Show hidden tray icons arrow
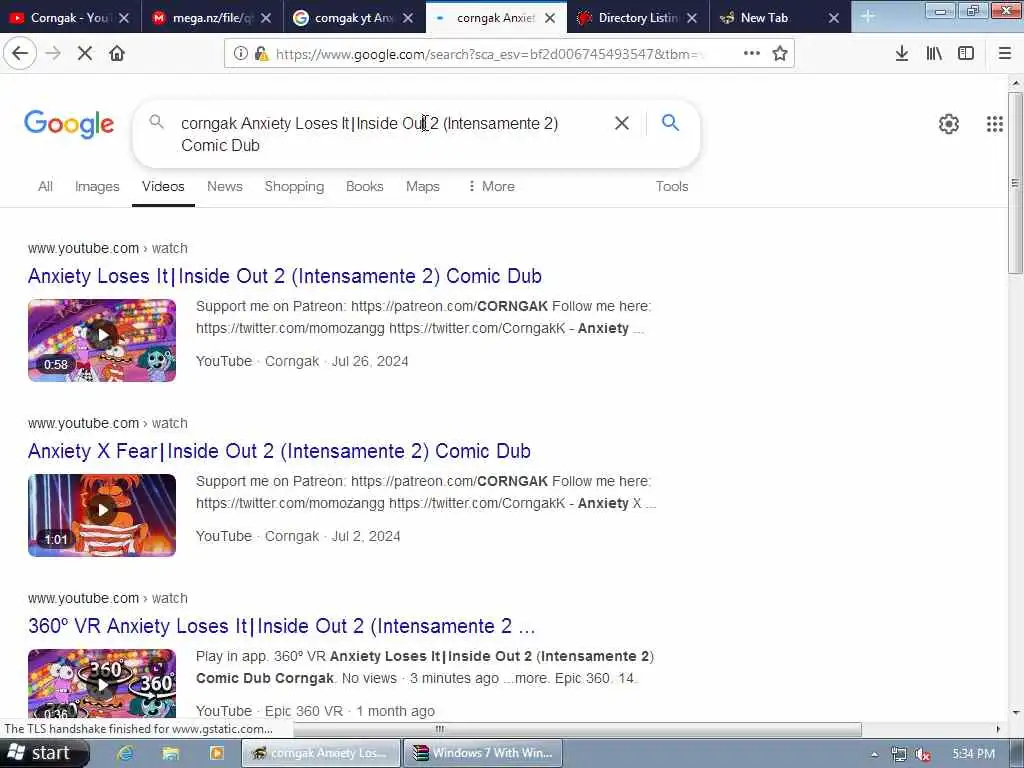The image size is (1024, 768). (874, 754)
